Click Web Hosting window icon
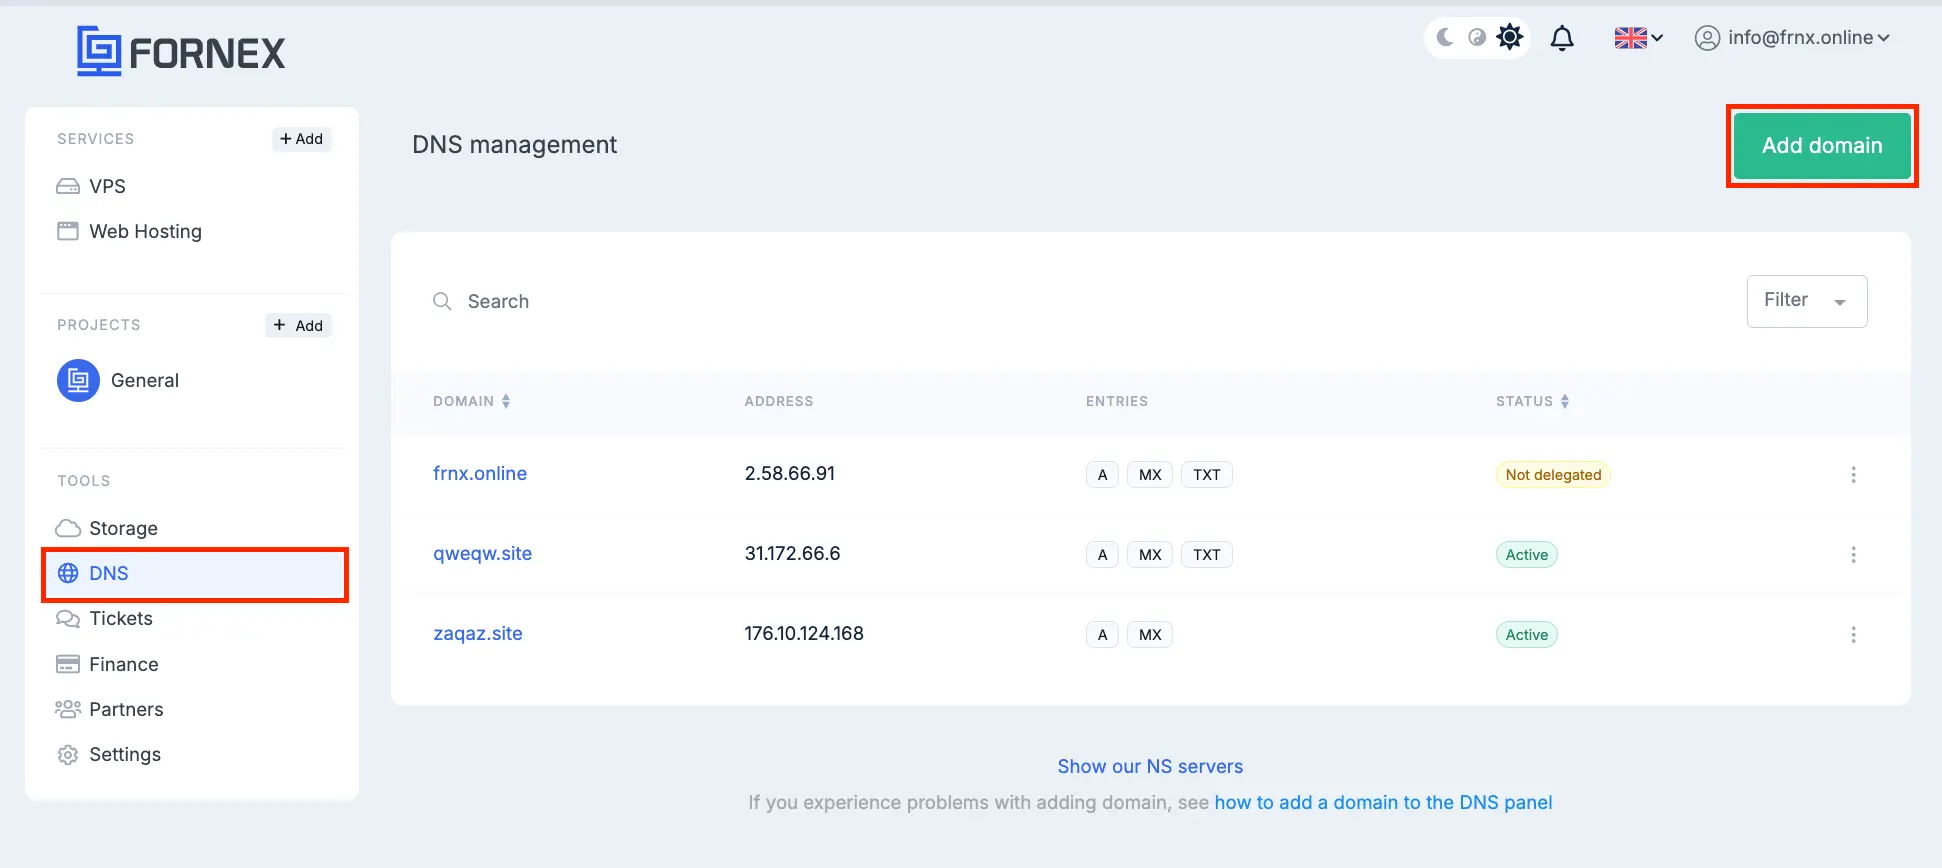Image resolution: width=1942 pixels, height=868 pixels. (68, 231)
